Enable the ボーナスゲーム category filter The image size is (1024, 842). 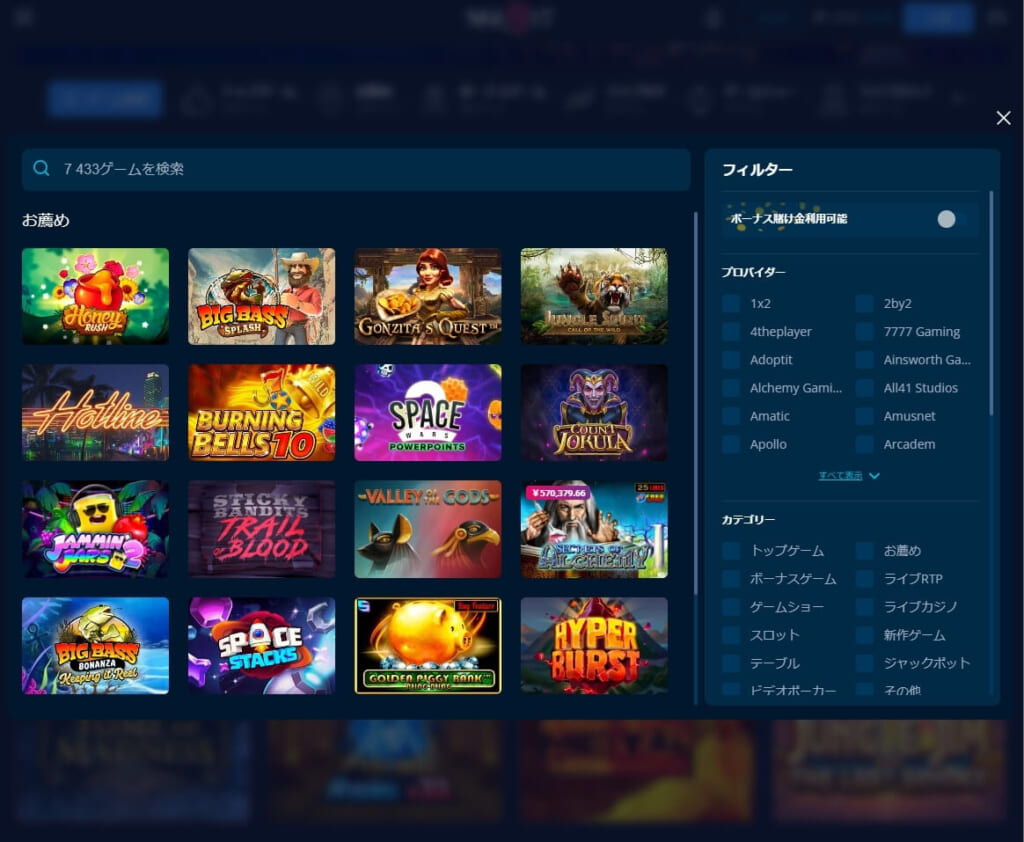coord(731,579)
